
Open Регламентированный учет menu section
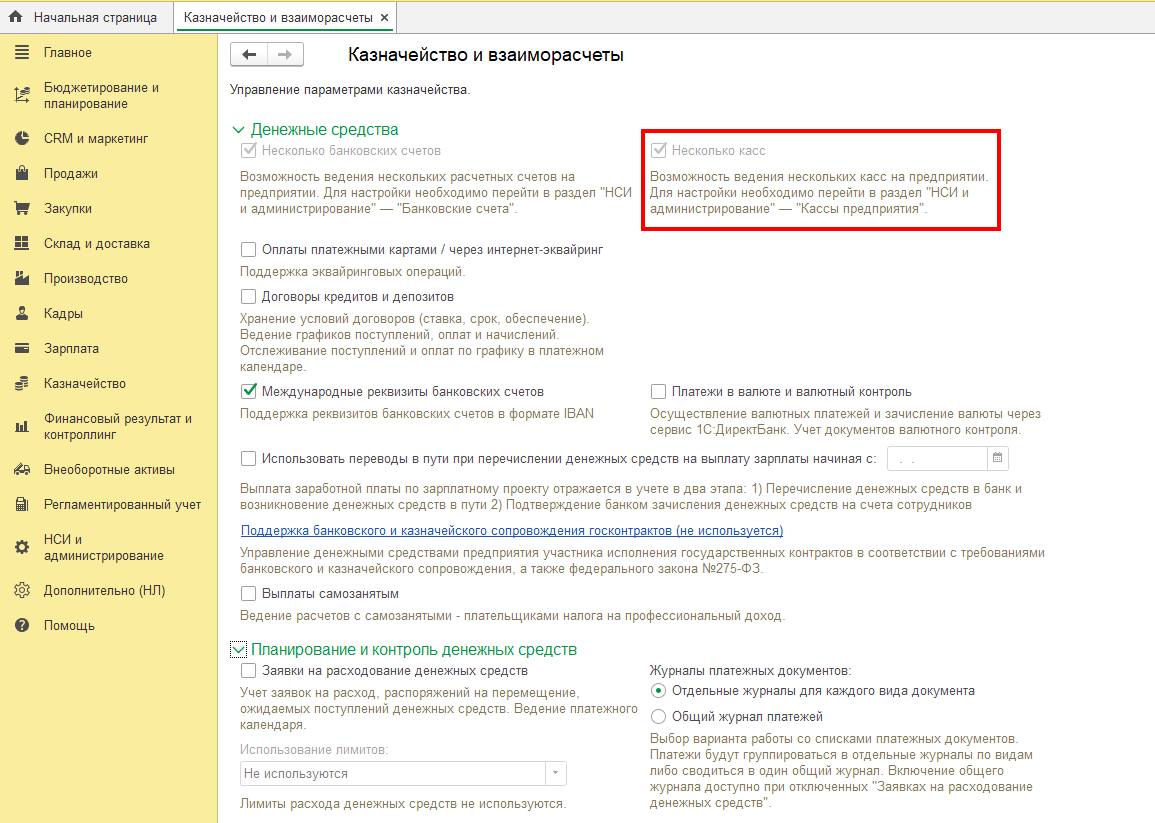(122, 505)
